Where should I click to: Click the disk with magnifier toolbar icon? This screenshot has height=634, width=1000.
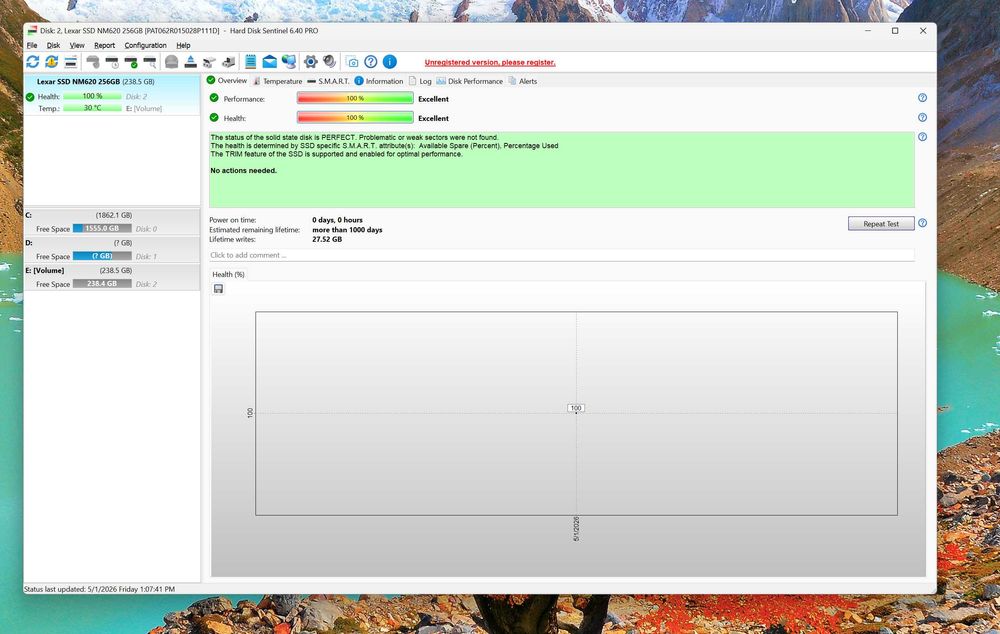(150, 62)
